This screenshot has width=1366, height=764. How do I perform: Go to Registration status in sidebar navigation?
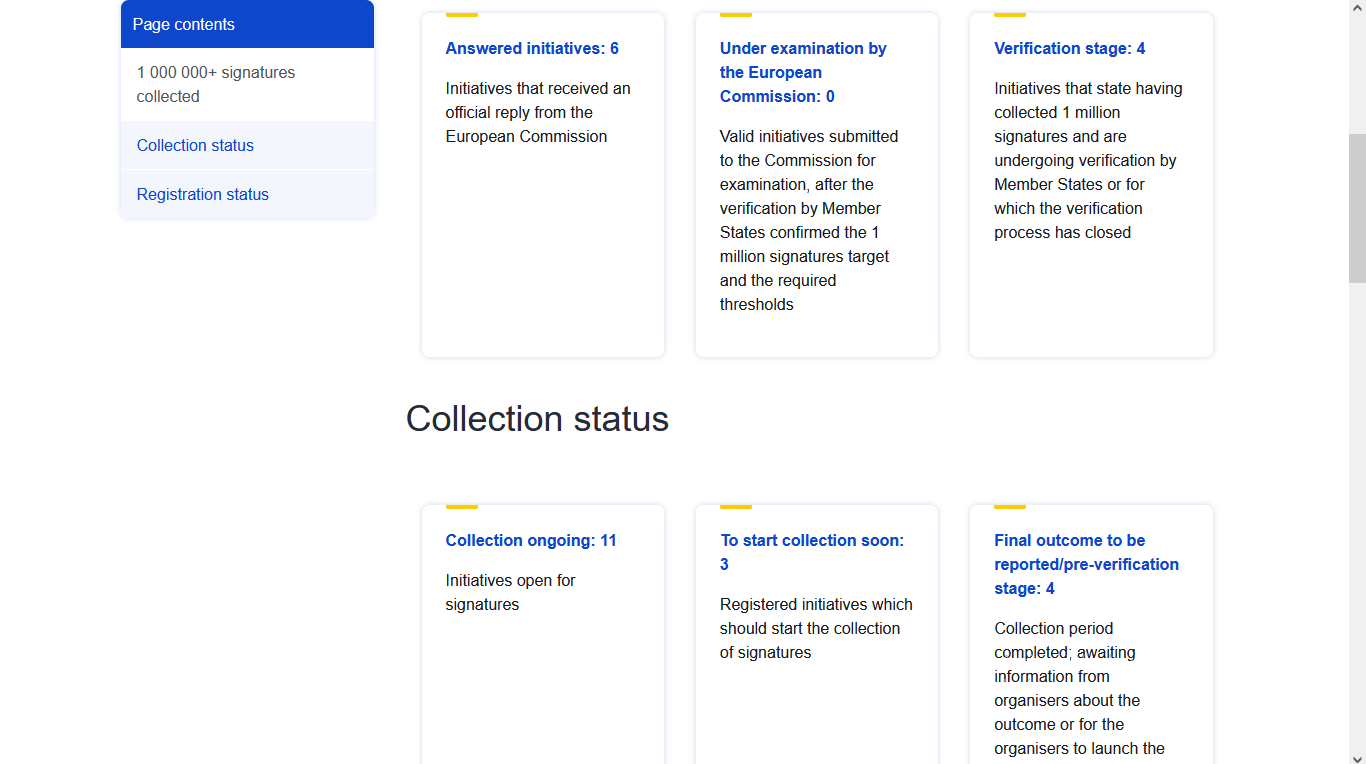(x=203, y=194)
